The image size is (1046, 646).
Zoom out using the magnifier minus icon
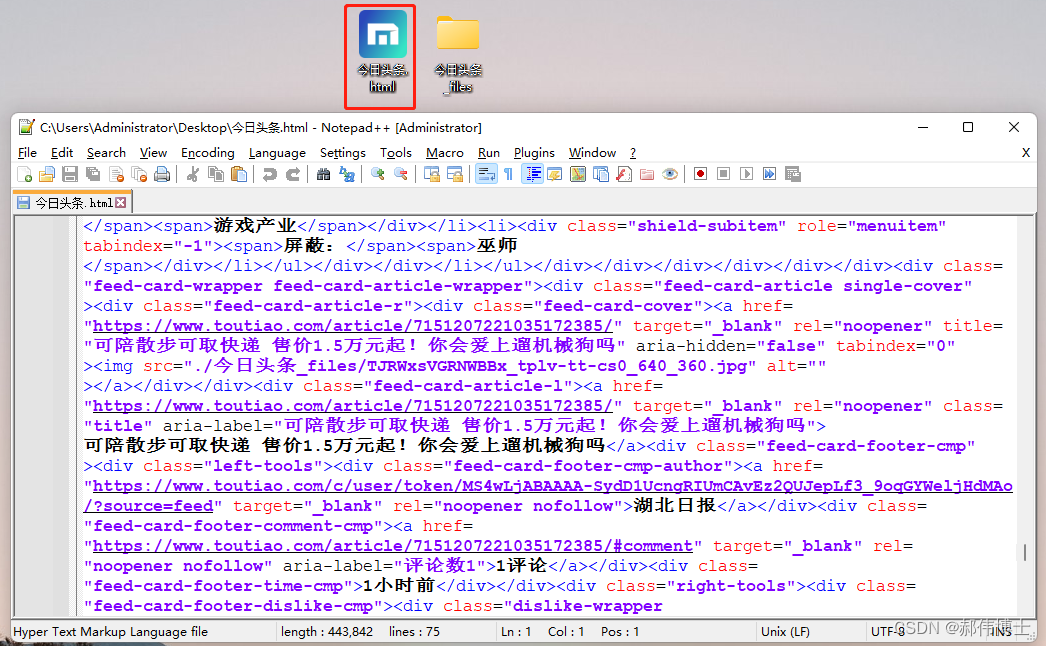(x=400, y=175)
